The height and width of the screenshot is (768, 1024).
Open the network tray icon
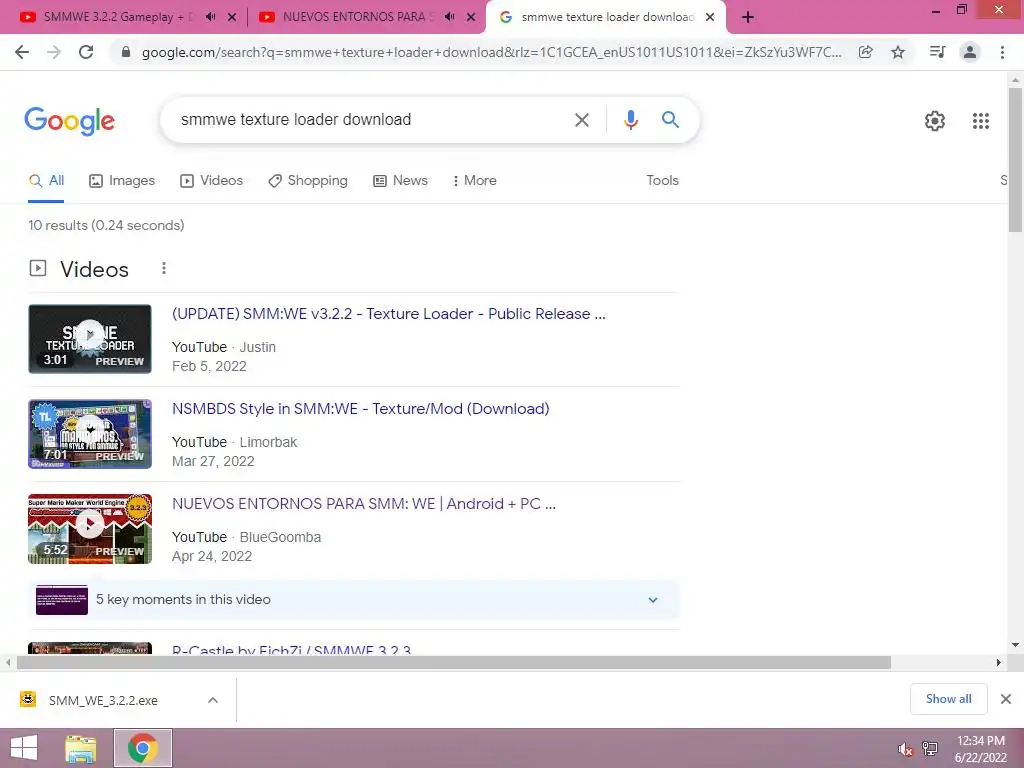pos(930,749)
